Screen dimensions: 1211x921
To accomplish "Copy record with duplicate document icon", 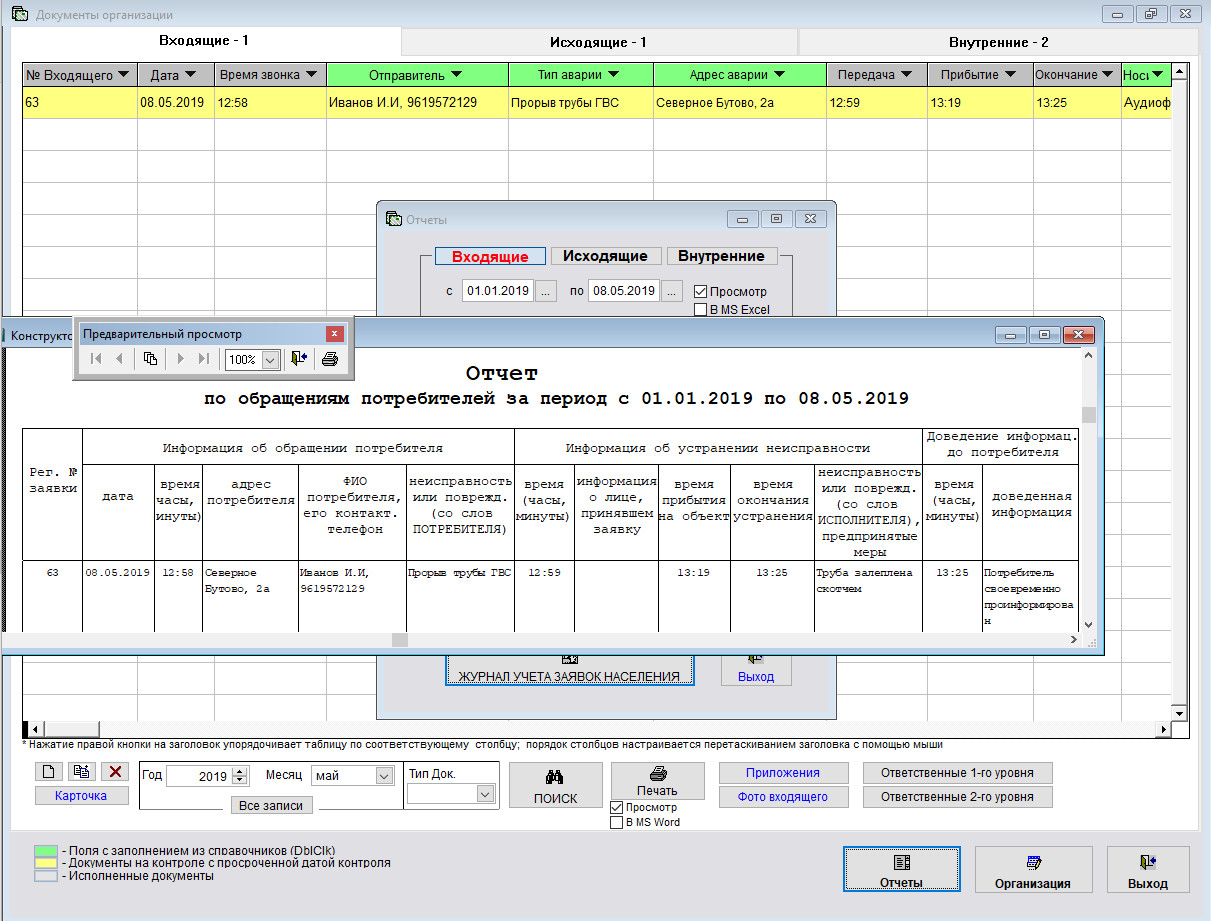I will point(82,771).
